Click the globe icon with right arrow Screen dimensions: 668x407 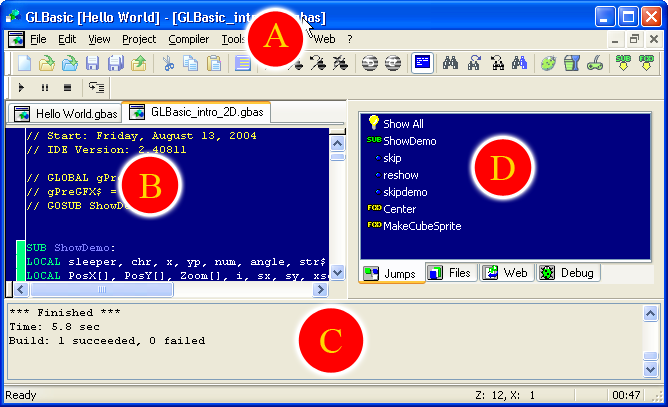click(393, 64)
